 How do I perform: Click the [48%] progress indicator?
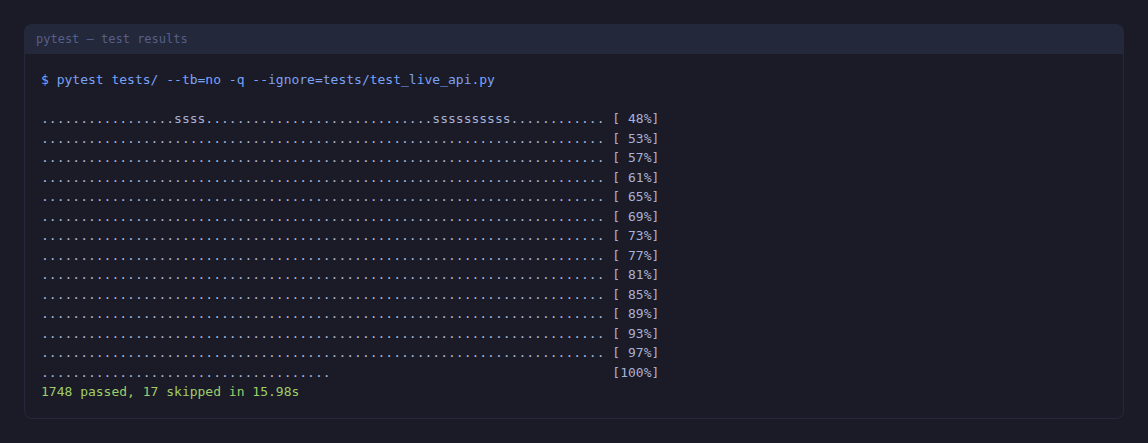click(635, 119)
